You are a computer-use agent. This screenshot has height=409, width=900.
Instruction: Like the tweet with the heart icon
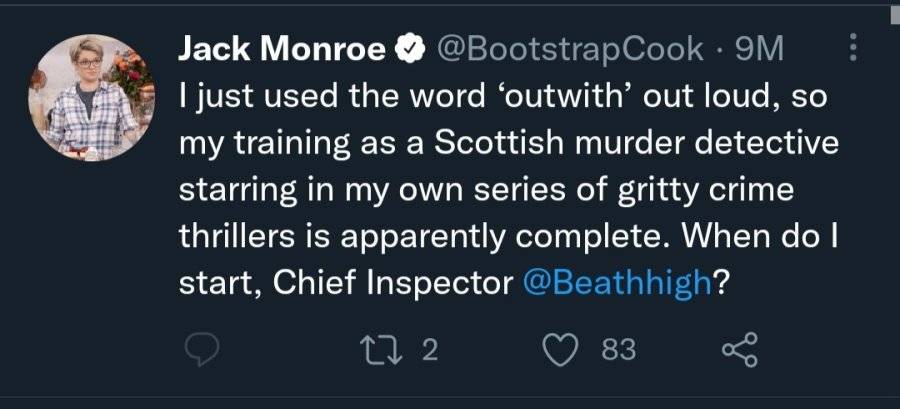[x=560, y=350]
